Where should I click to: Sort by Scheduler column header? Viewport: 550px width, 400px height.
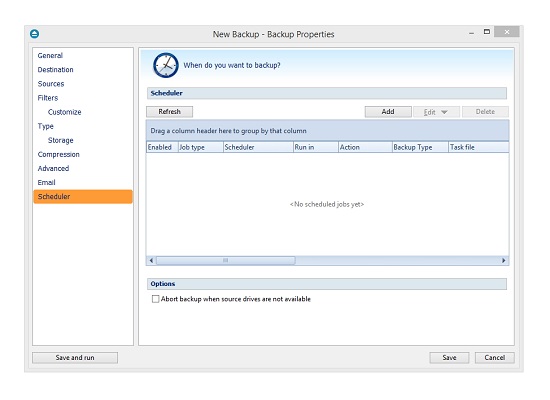(258, 147)
